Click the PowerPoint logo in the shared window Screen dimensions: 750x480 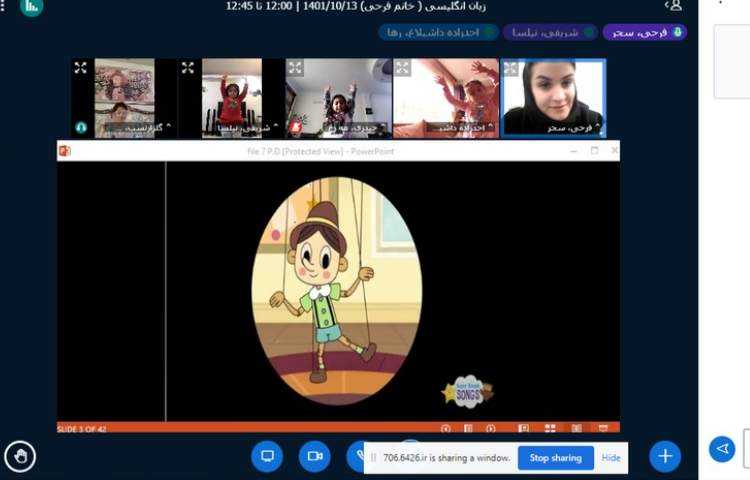pos(65,151)
